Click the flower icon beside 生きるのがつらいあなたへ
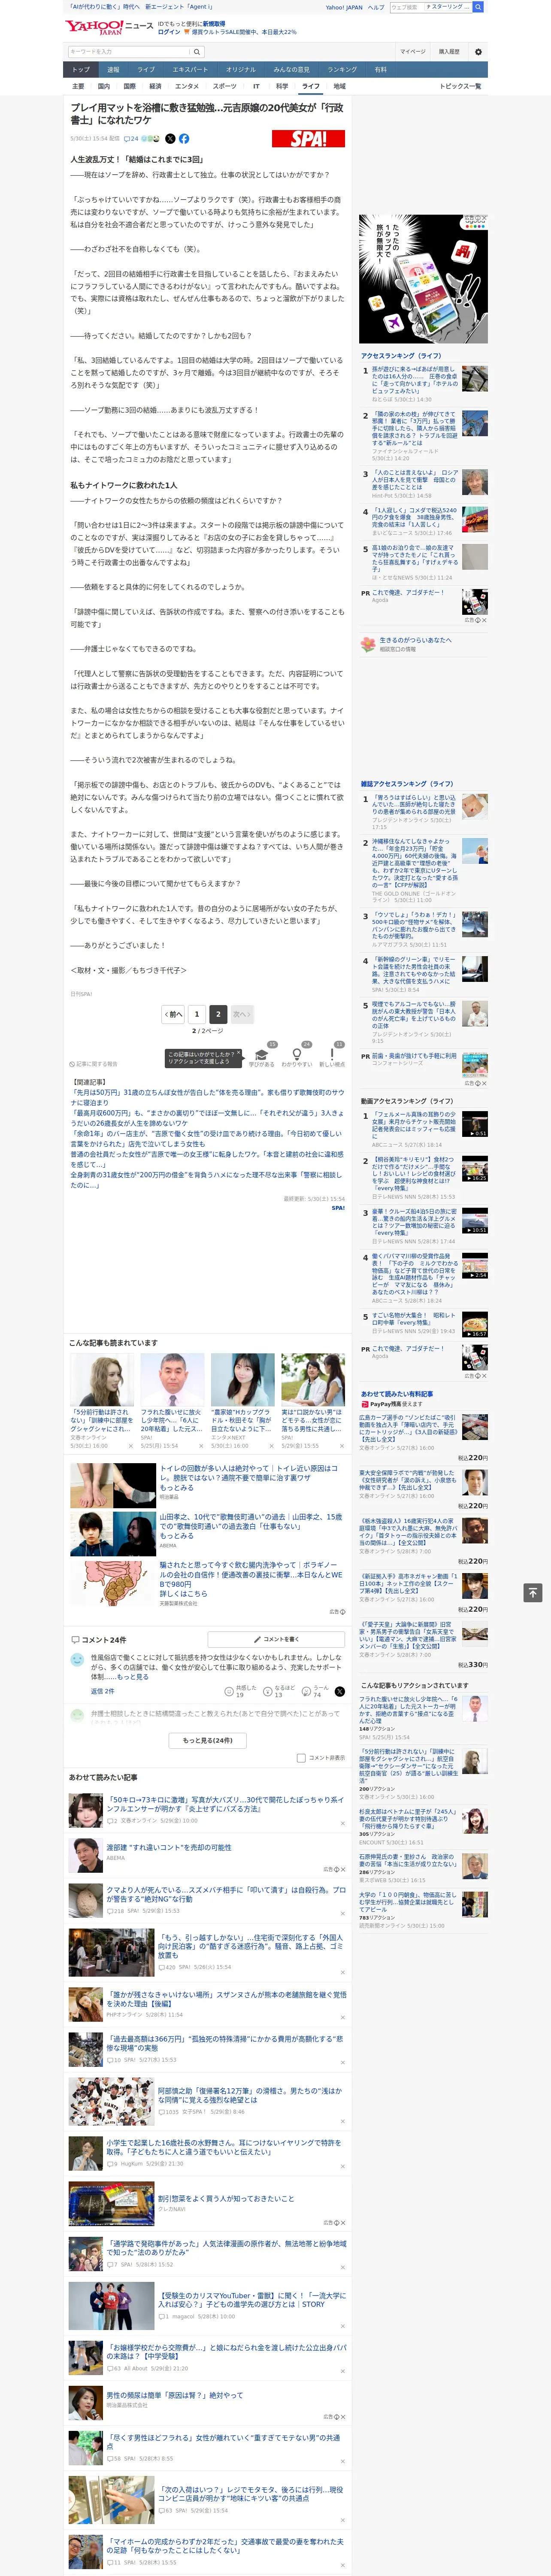 tap(368, 644)
